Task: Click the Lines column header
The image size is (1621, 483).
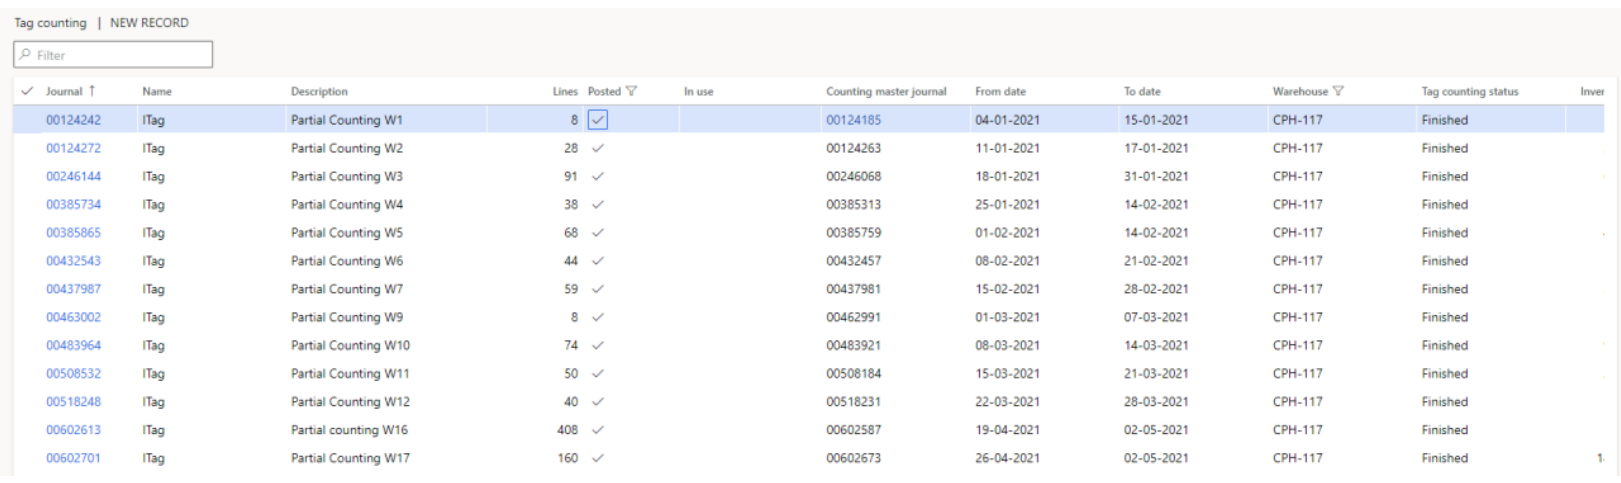Action: click(x=565, y=91)
